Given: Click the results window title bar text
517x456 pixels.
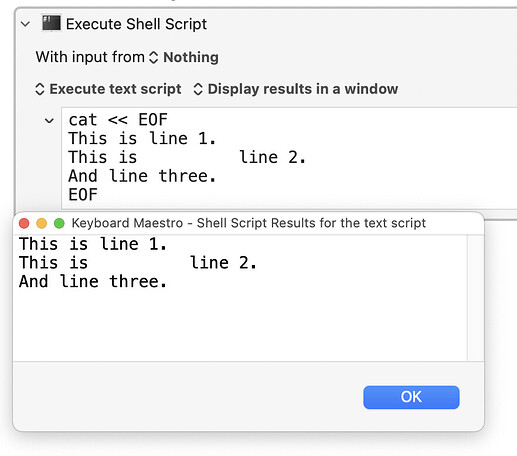Looking at the screenshot, I should 249,223.
